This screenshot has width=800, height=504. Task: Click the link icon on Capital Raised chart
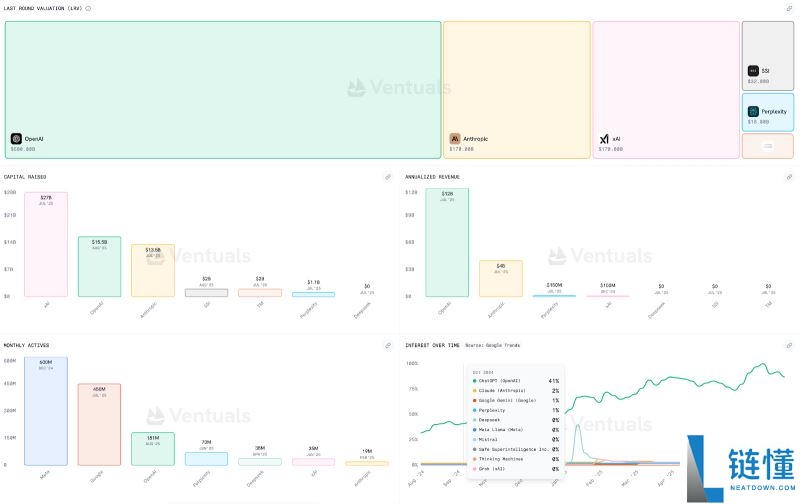[x=388, y=177]
